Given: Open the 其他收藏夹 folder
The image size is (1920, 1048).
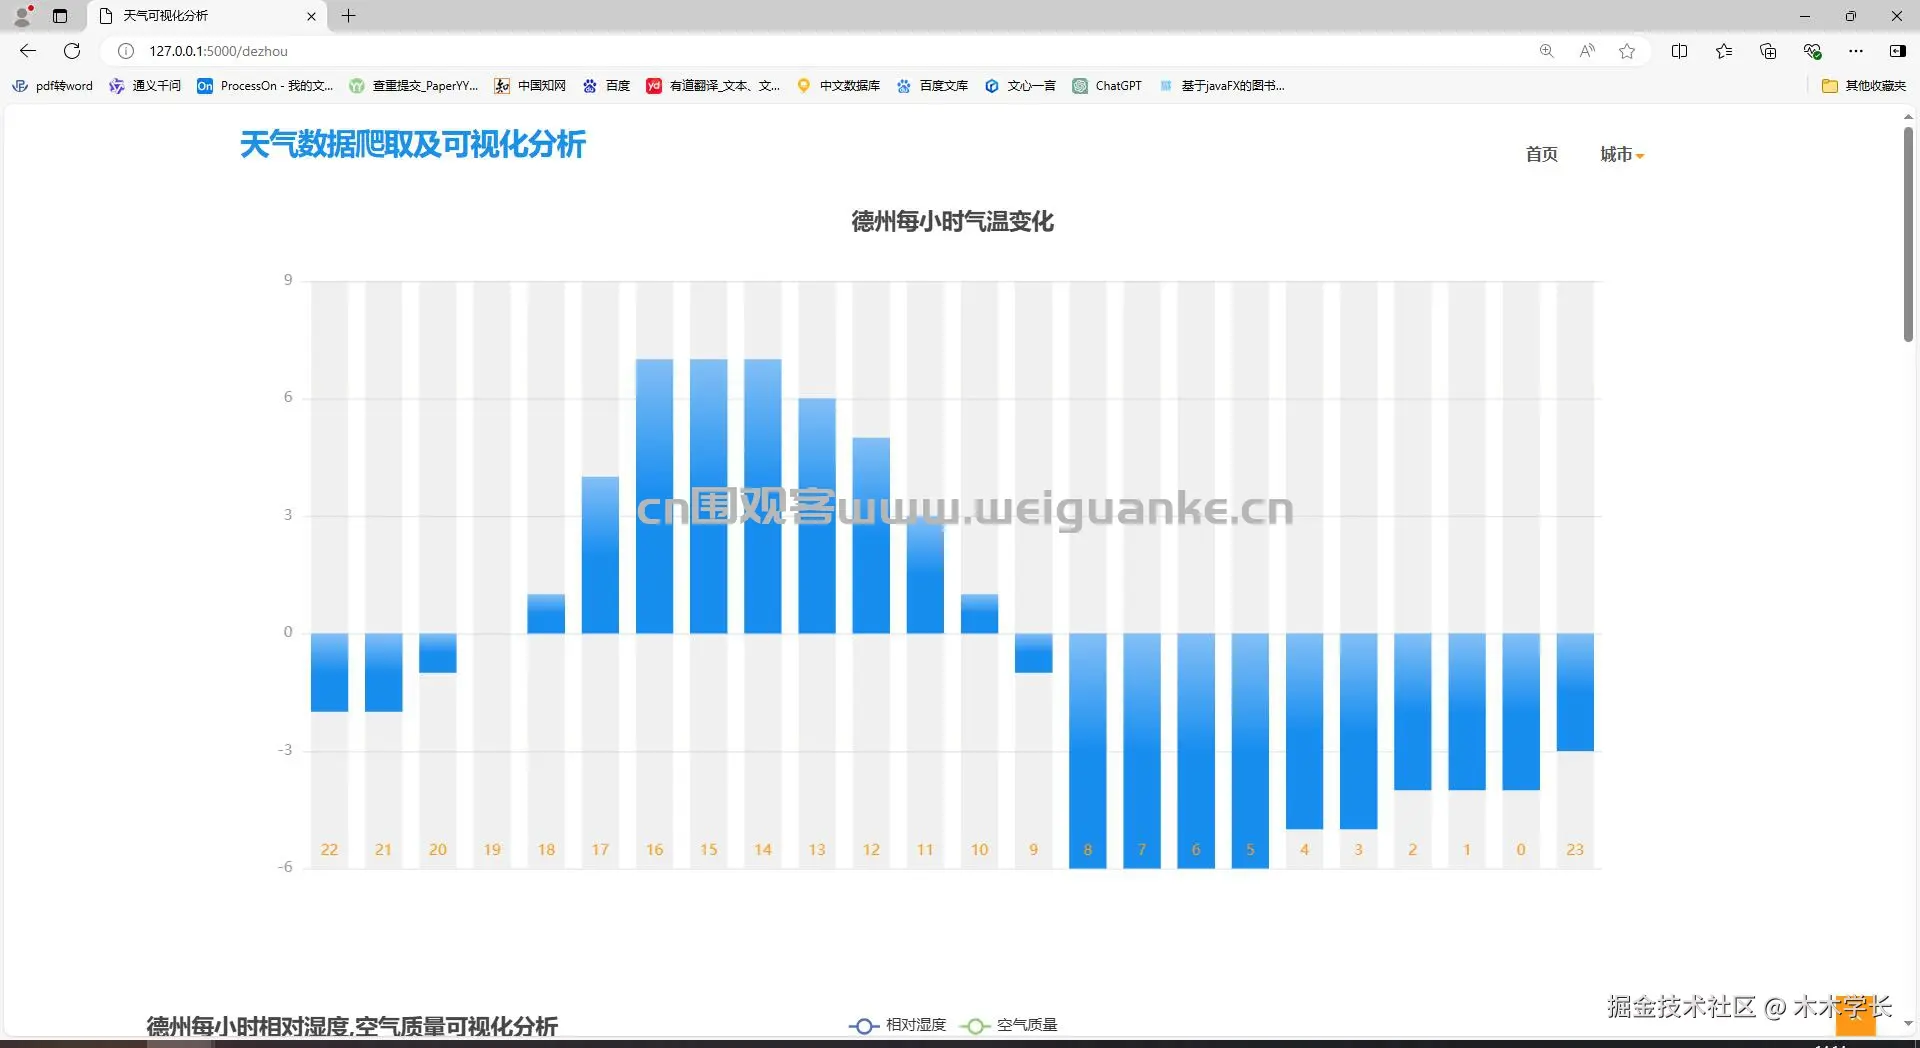Looking at the screenshot, I should (x=1864, y=86).
